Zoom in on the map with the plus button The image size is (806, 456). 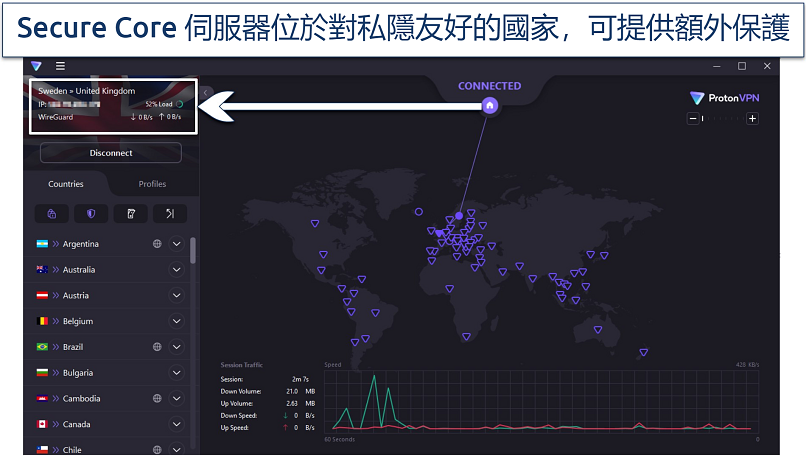(x=752, y=119)
